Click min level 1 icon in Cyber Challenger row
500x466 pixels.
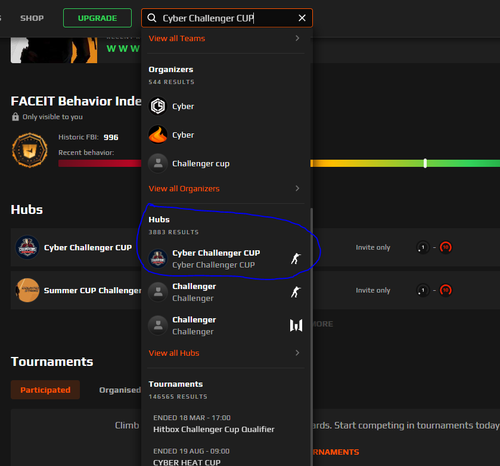[423, 247]
